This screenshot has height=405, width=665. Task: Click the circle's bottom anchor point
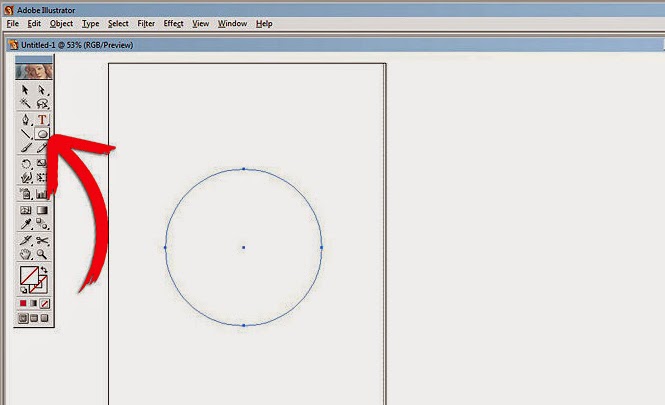pos(243,325)
